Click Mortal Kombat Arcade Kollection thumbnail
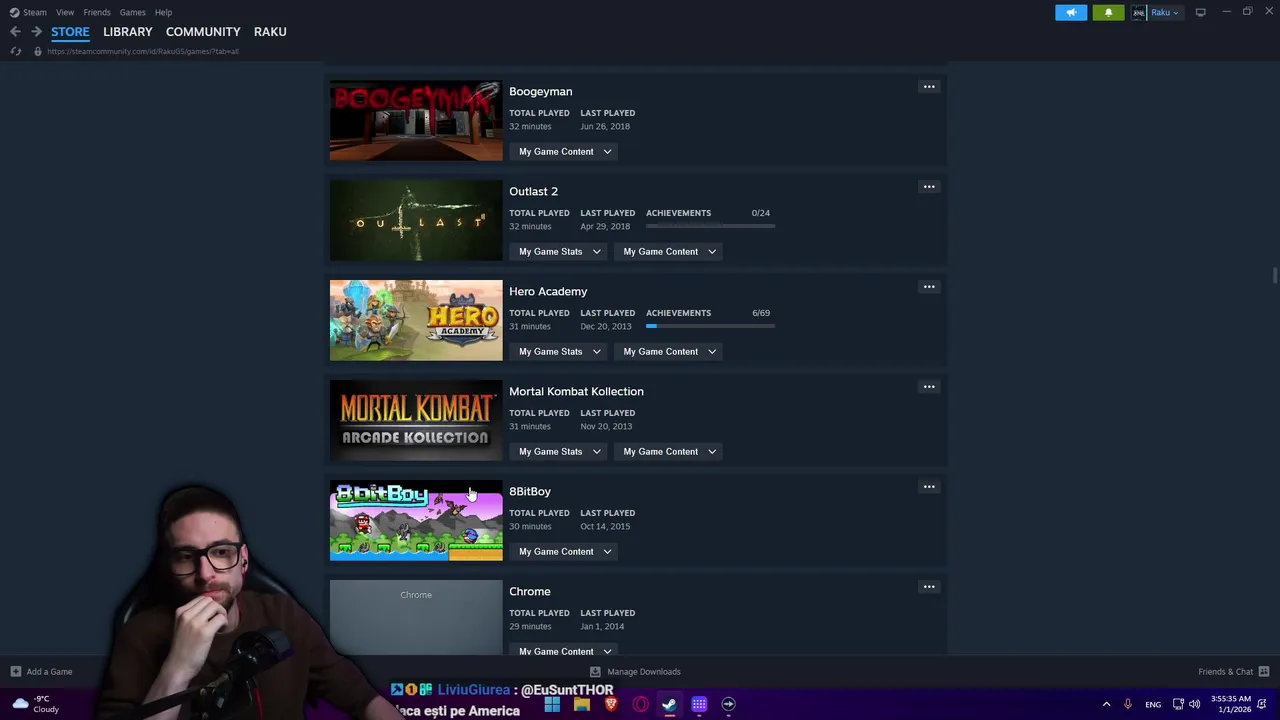 point(416,420)
